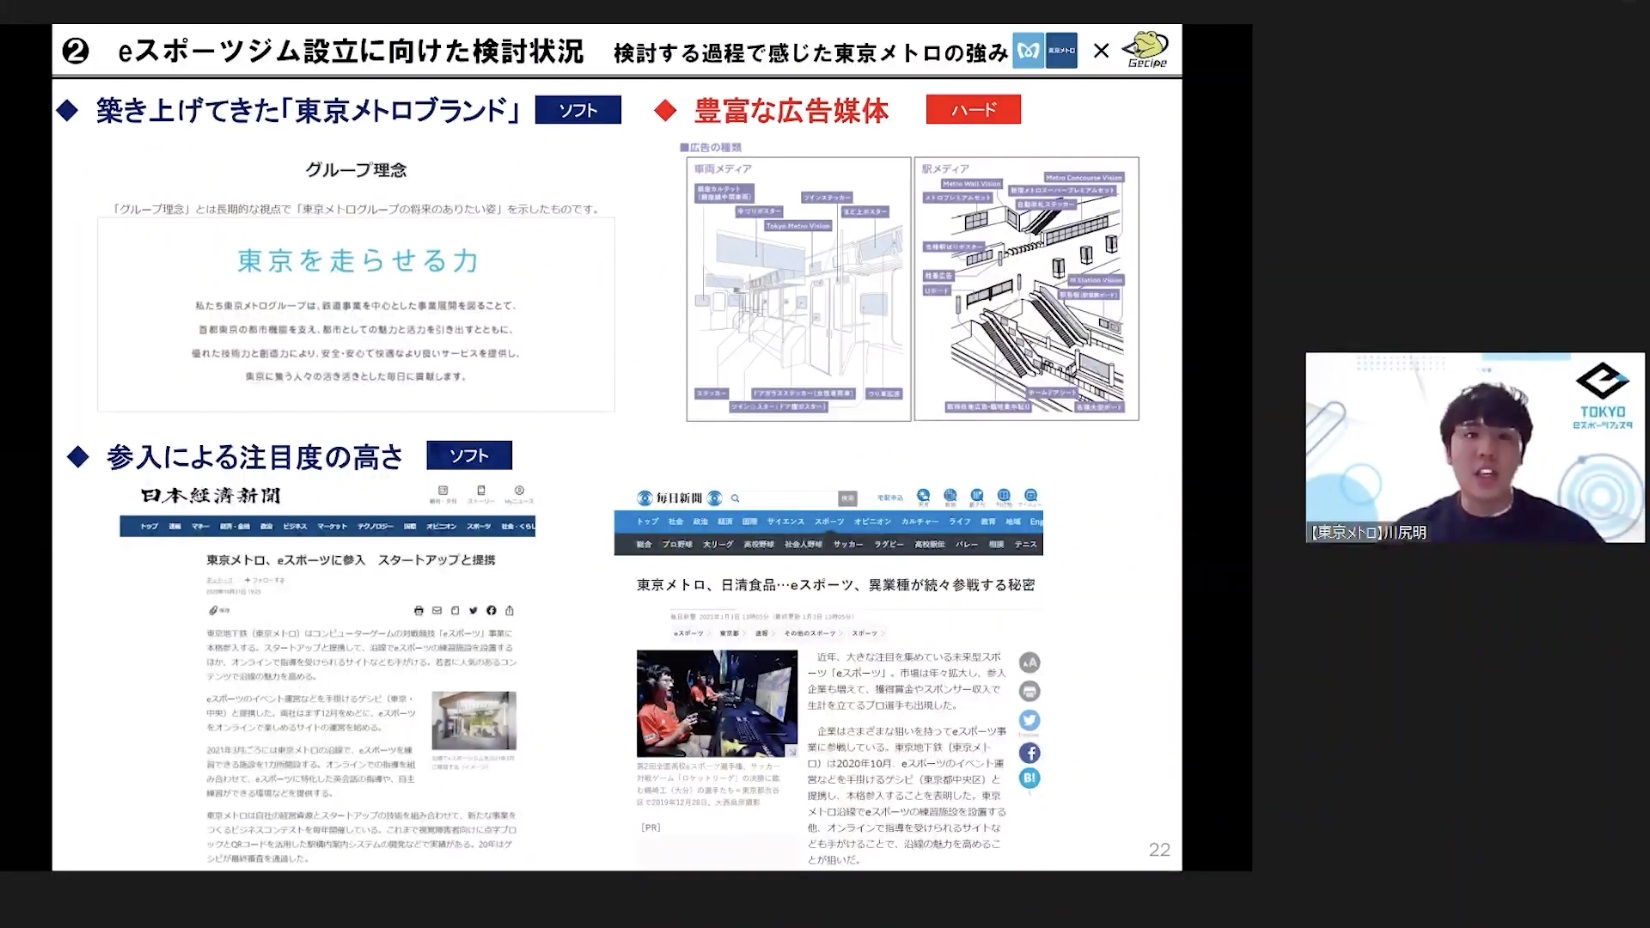Click the Nikkei article email share icon
The image size is (1650, 928).
[x=436, y=610]
